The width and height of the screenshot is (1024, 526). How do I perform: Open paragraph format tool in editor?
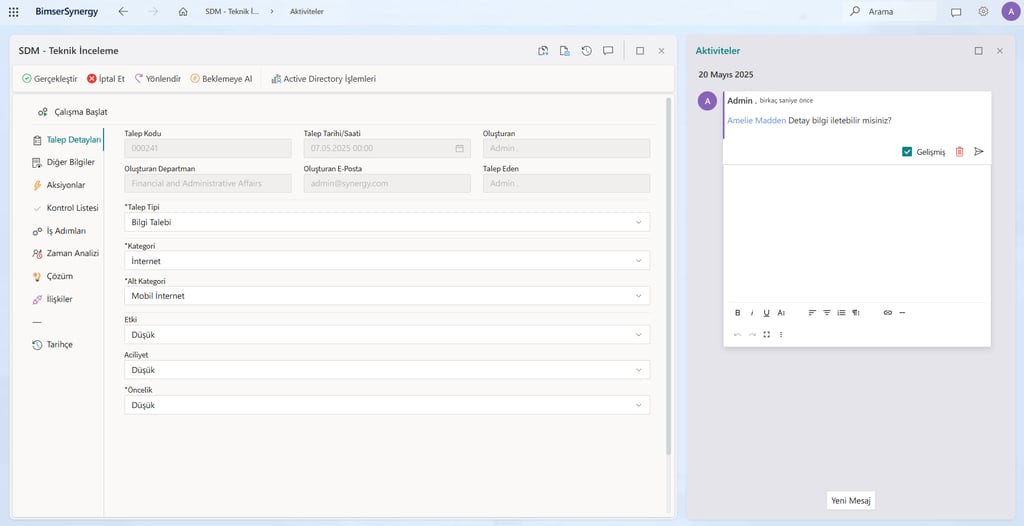[856, 313]
